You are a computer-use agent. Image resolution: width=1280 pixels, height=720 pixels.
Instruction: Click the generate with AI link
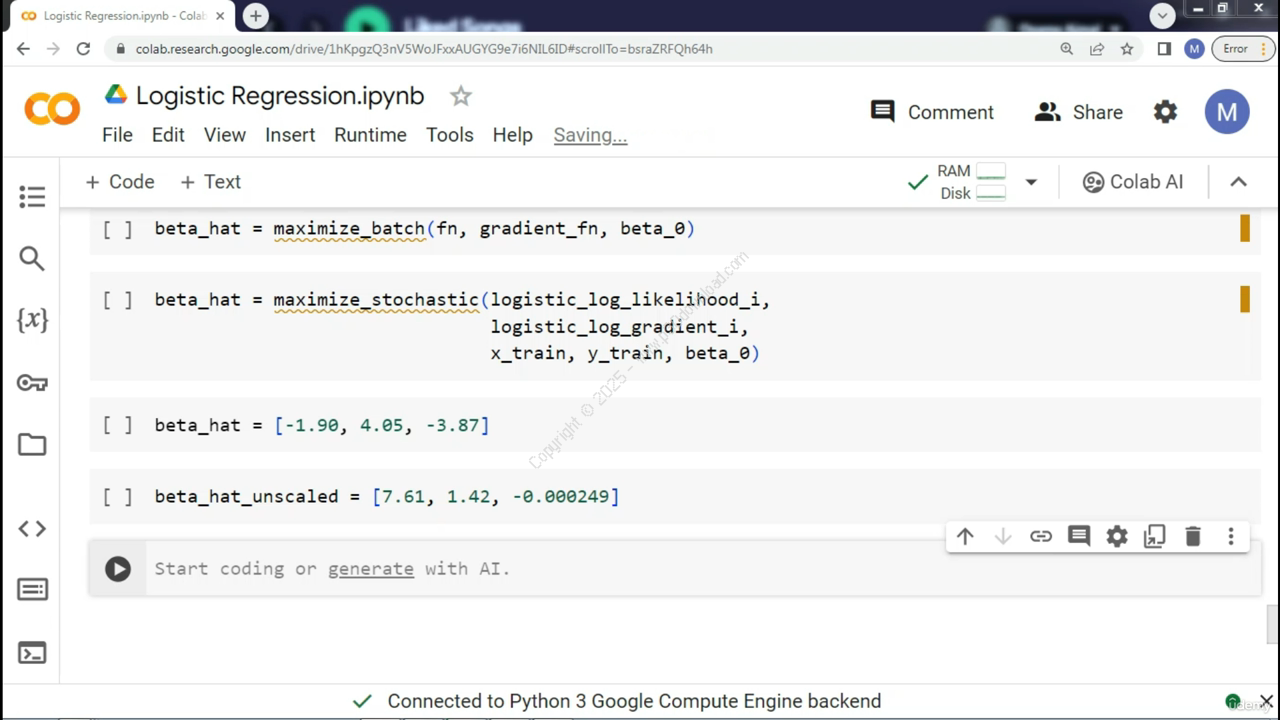click(x=370, y=569)
